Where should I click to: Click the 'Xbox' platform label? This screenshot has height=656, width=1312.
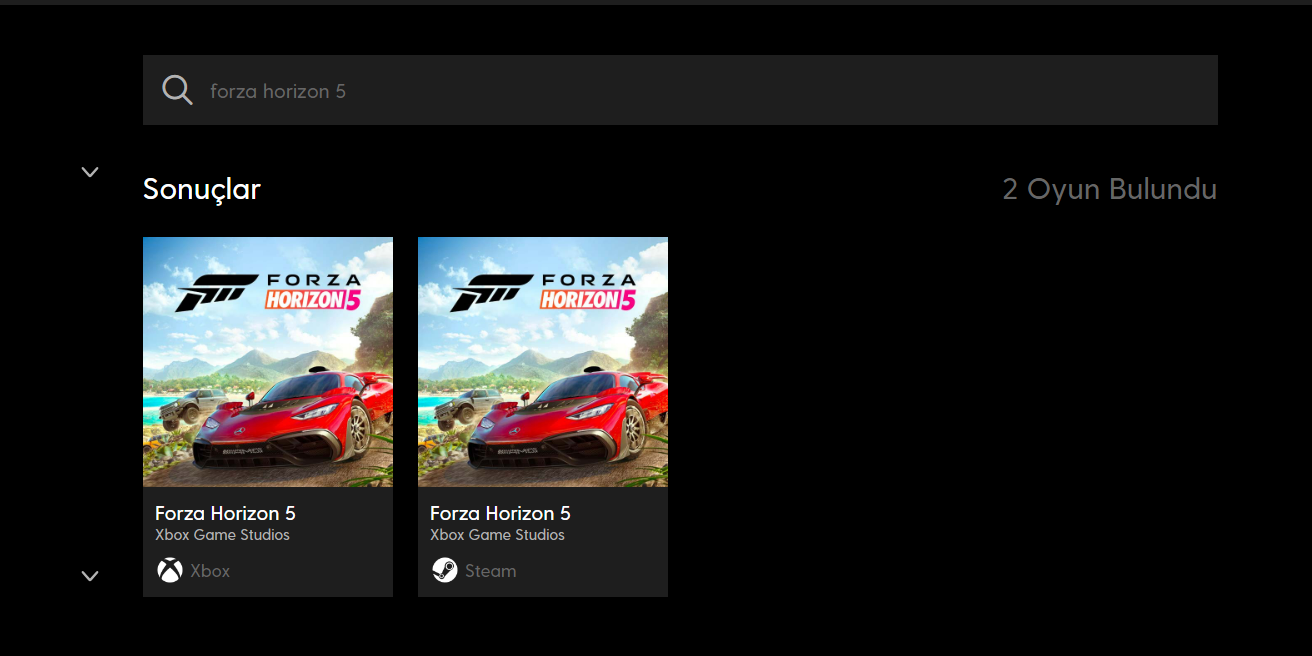[210, 571]
